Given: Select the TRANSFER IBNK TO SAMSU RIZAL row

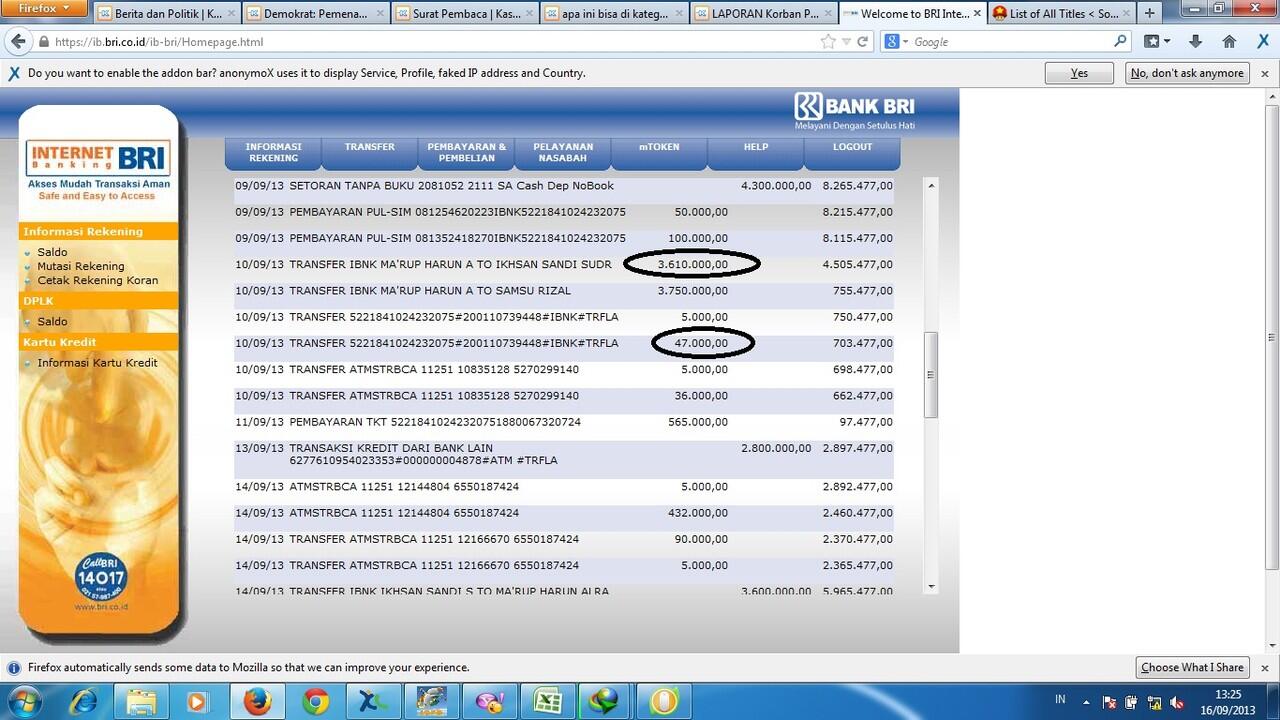Looking at the screenshot, I should 564,290.
